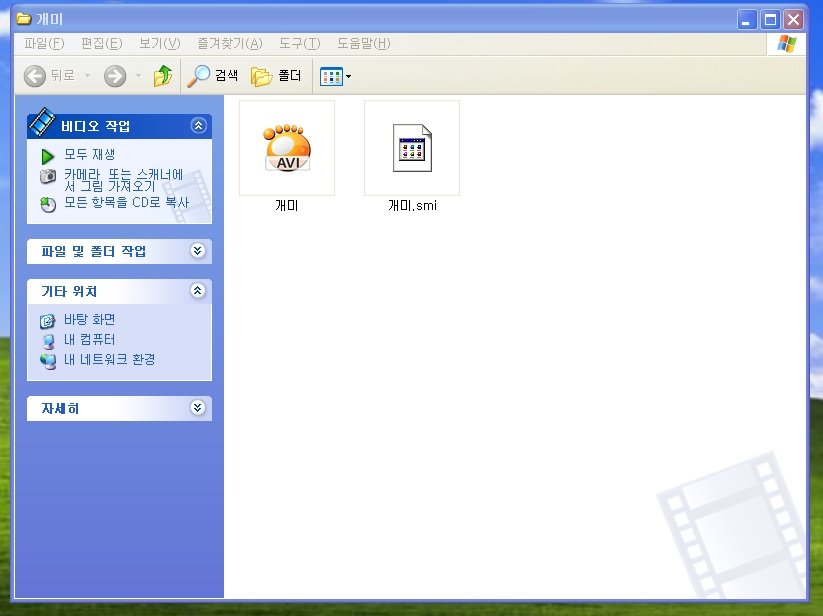The height and width of the screenshot is (616, 823).
Task: Click the Back (뒤로) arrow button
Action: tap(49, 76)
